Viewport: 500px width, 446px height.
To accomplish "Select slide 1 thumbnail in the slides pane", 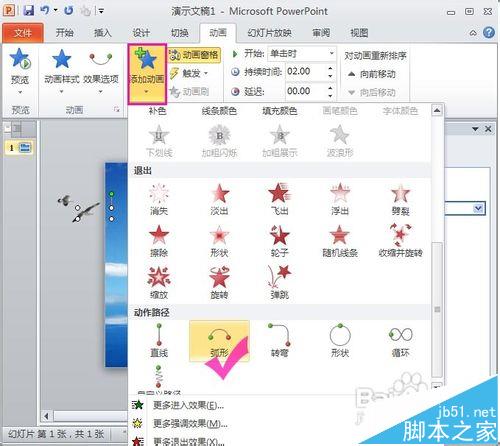I will pyautogui.click(x=19, y=147).
